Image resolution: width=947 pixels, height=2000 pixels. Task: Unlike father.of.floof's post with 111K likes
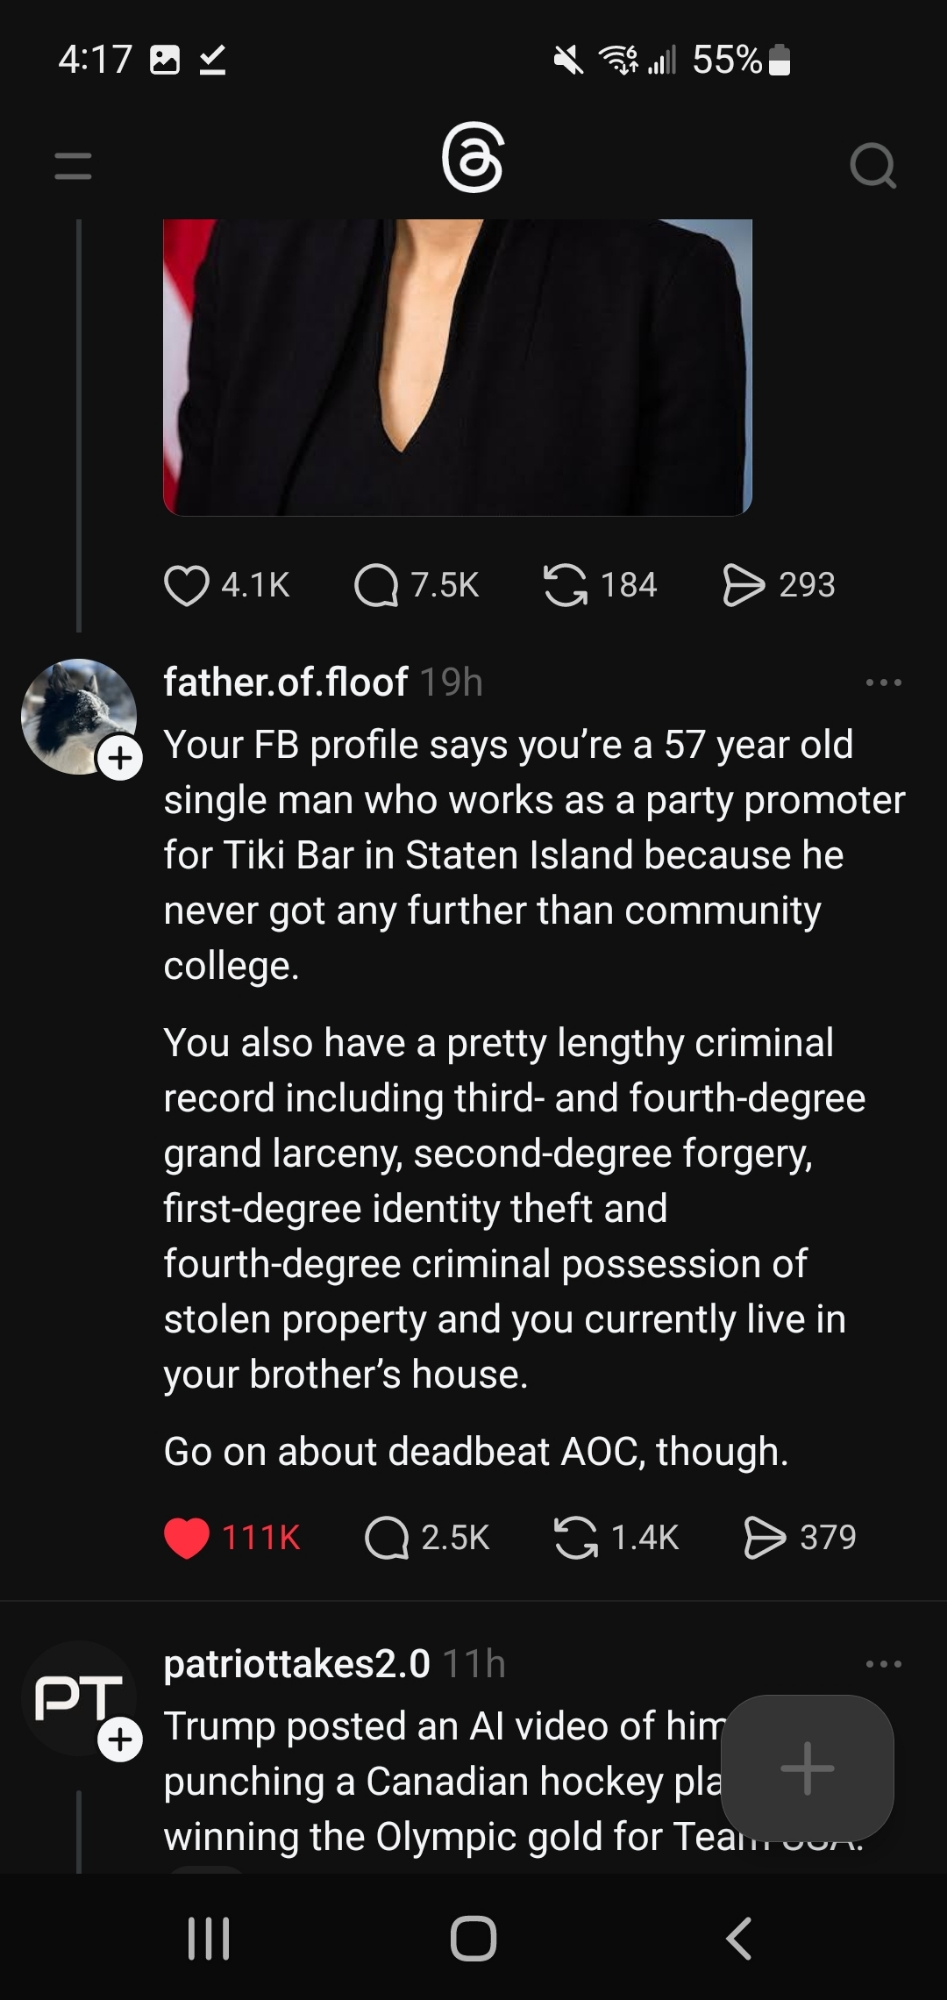point(187,1538)
